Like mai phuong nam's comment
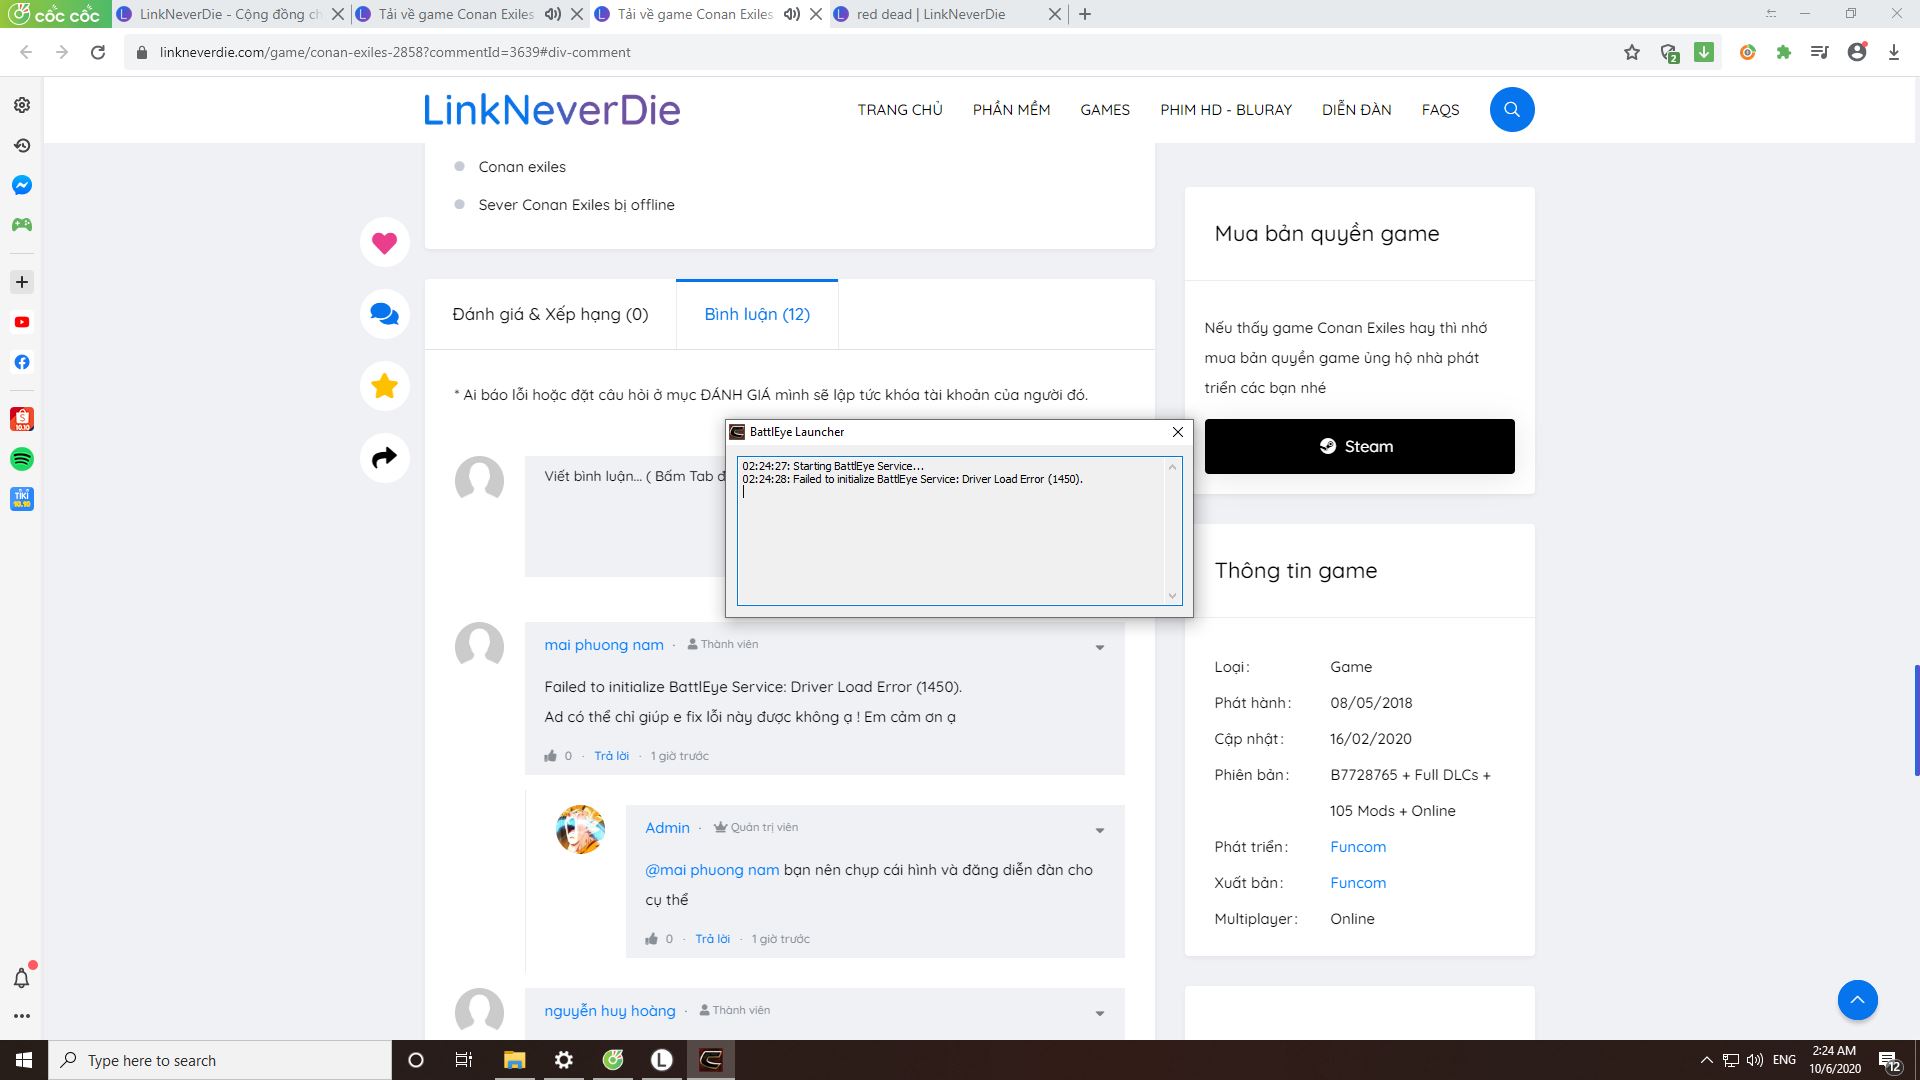1920x1080 pixels. pyautogui.click(x=550, y=756)
